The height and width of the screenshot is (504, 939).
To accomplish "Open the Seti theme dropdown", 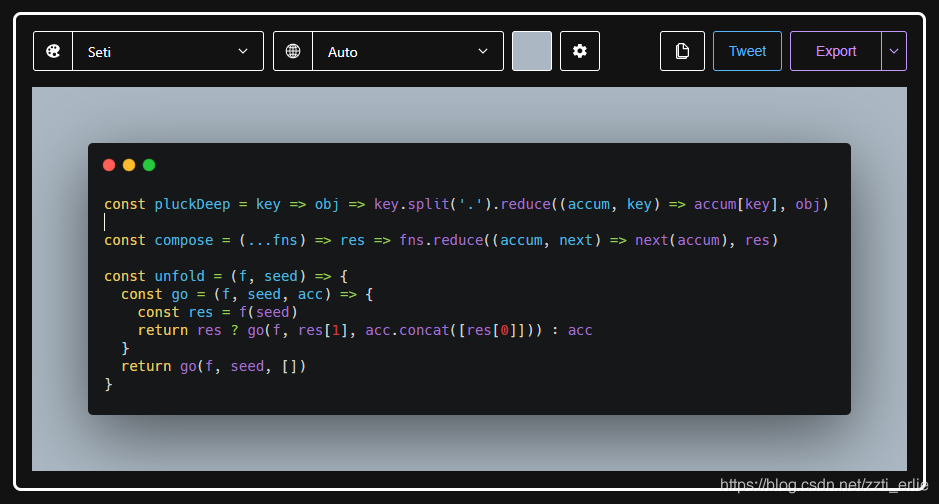I will 167,51.
